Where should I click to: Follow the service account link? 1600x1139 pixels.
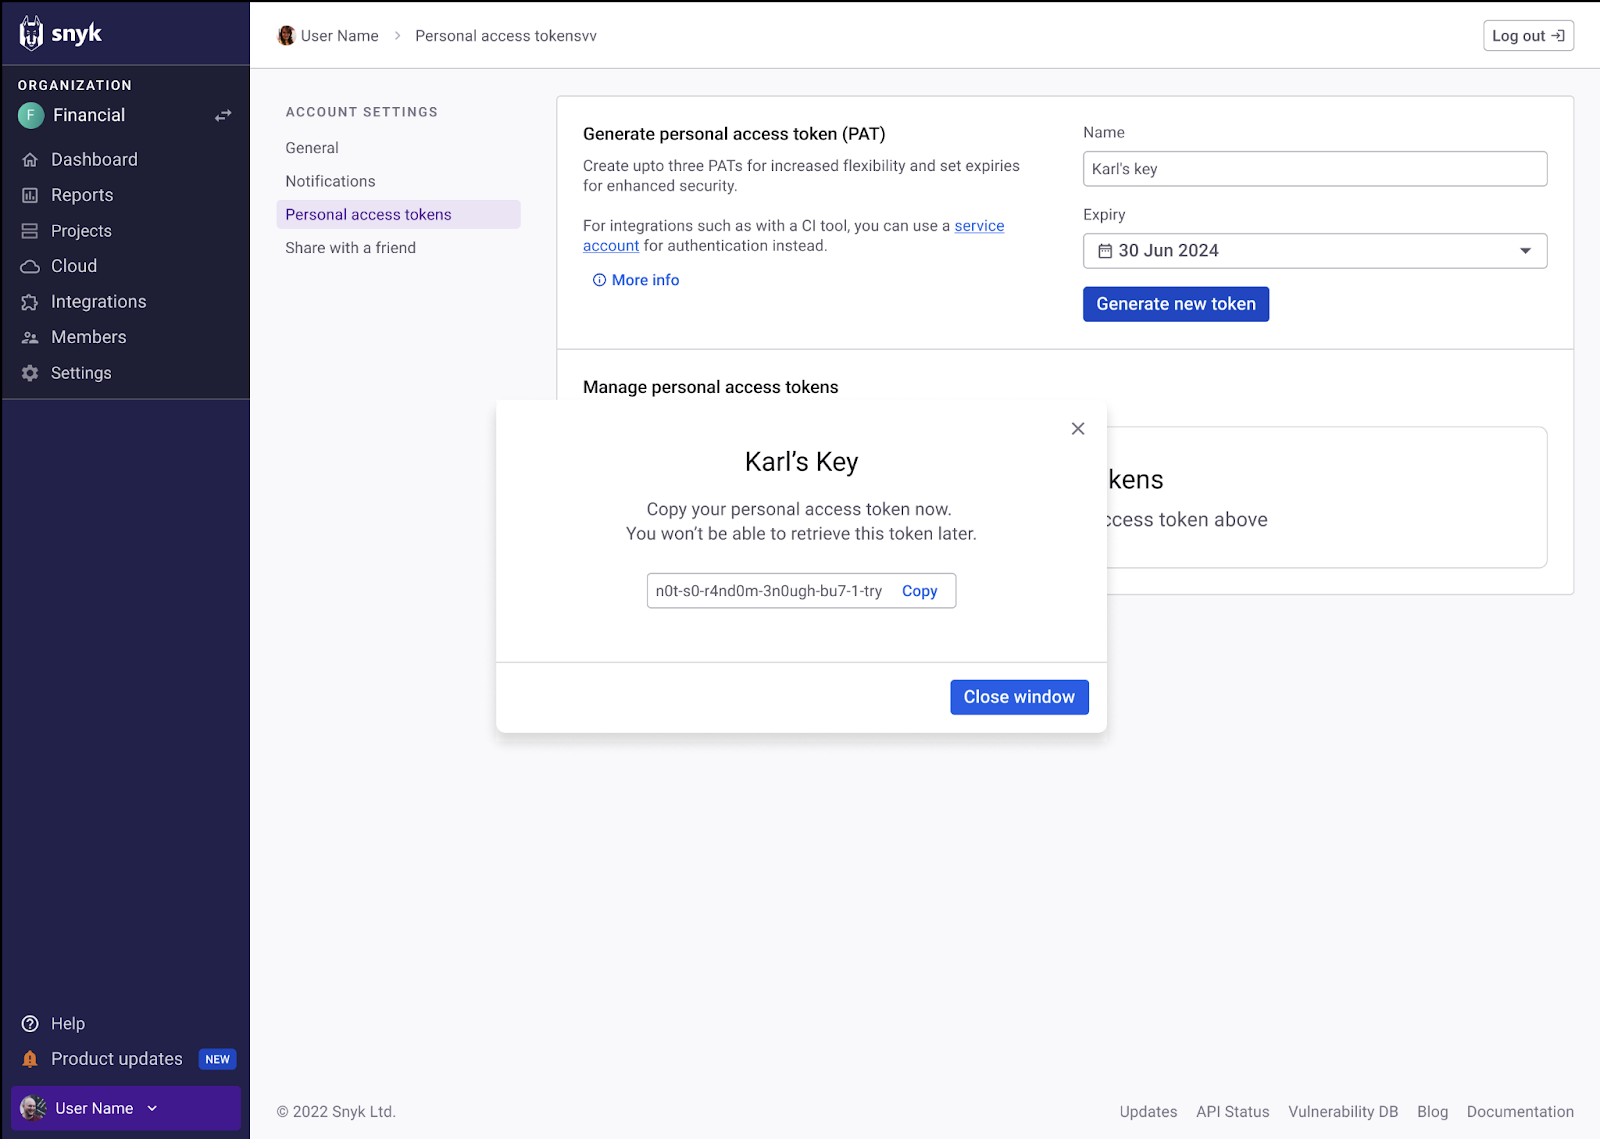coord(979,226)
